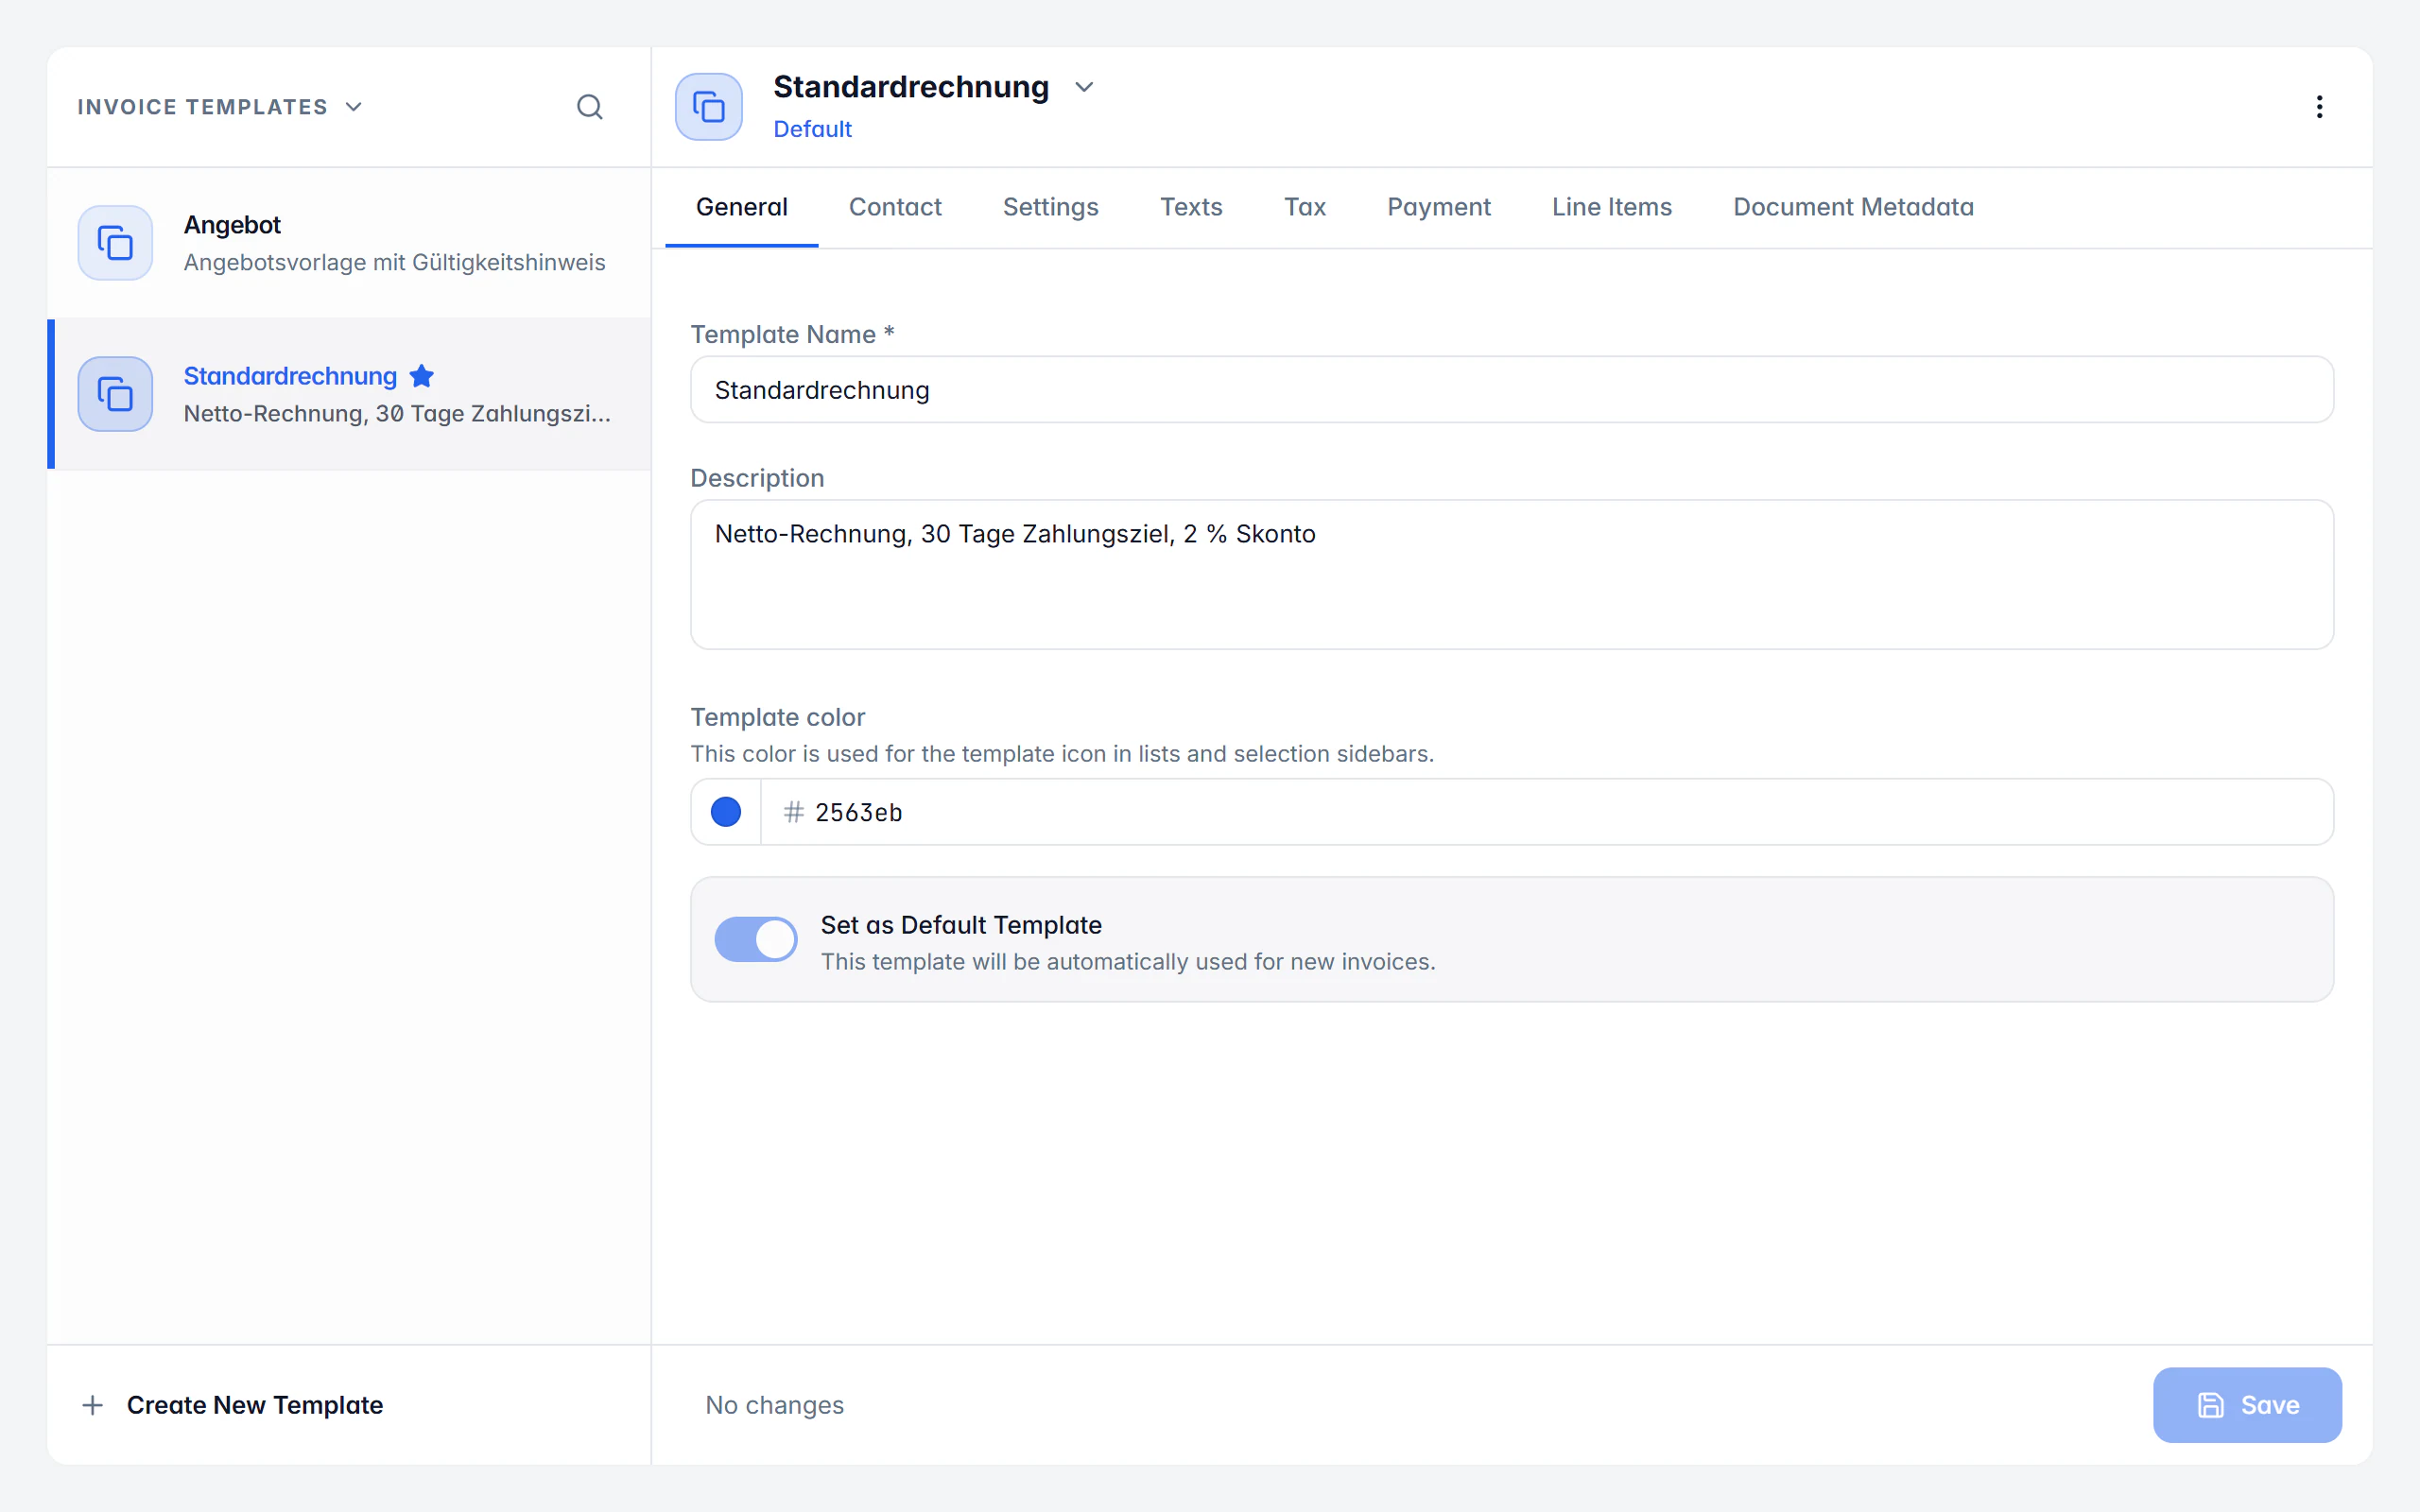This screenshot has width=2420, height=1512.
Task: Open the Settings tab
Action: (1051, 207)
